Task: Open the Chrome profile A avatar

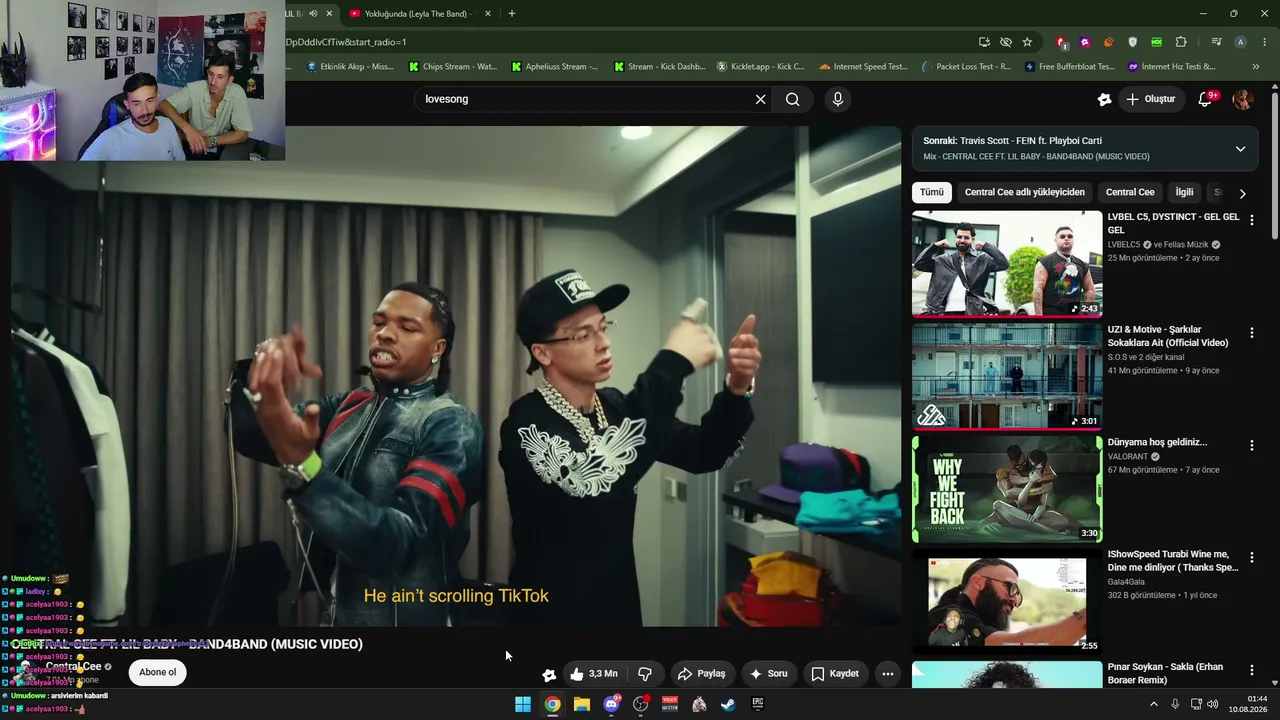Action: tap(1240, 42)
